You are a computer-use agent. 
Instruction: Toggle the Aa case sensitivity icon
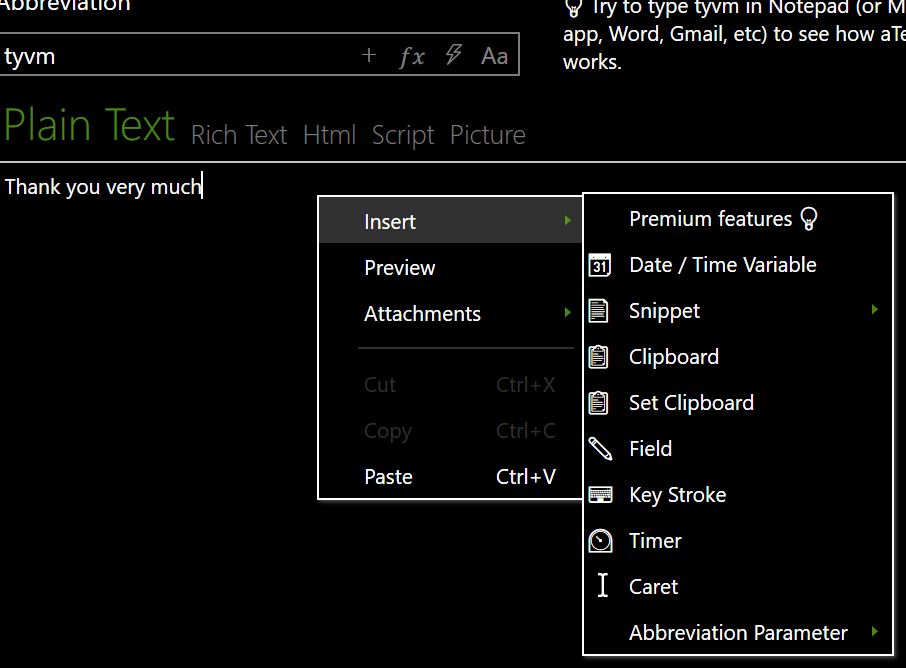tap(494, 56)
